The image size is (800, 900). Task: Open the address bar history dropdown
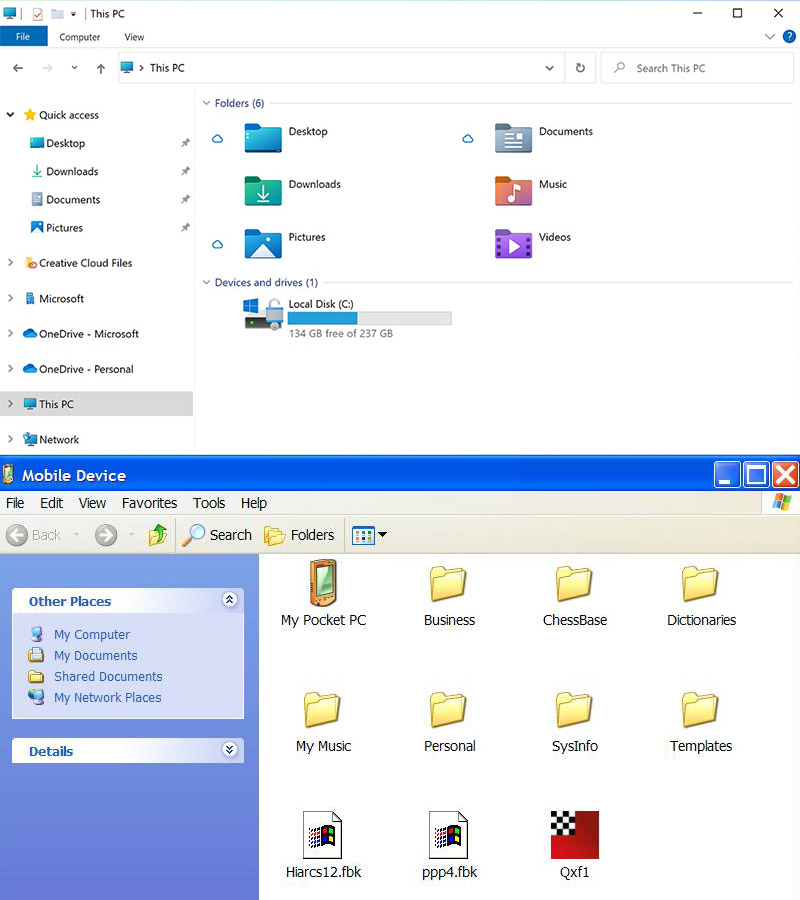click(x=549, y=68)
